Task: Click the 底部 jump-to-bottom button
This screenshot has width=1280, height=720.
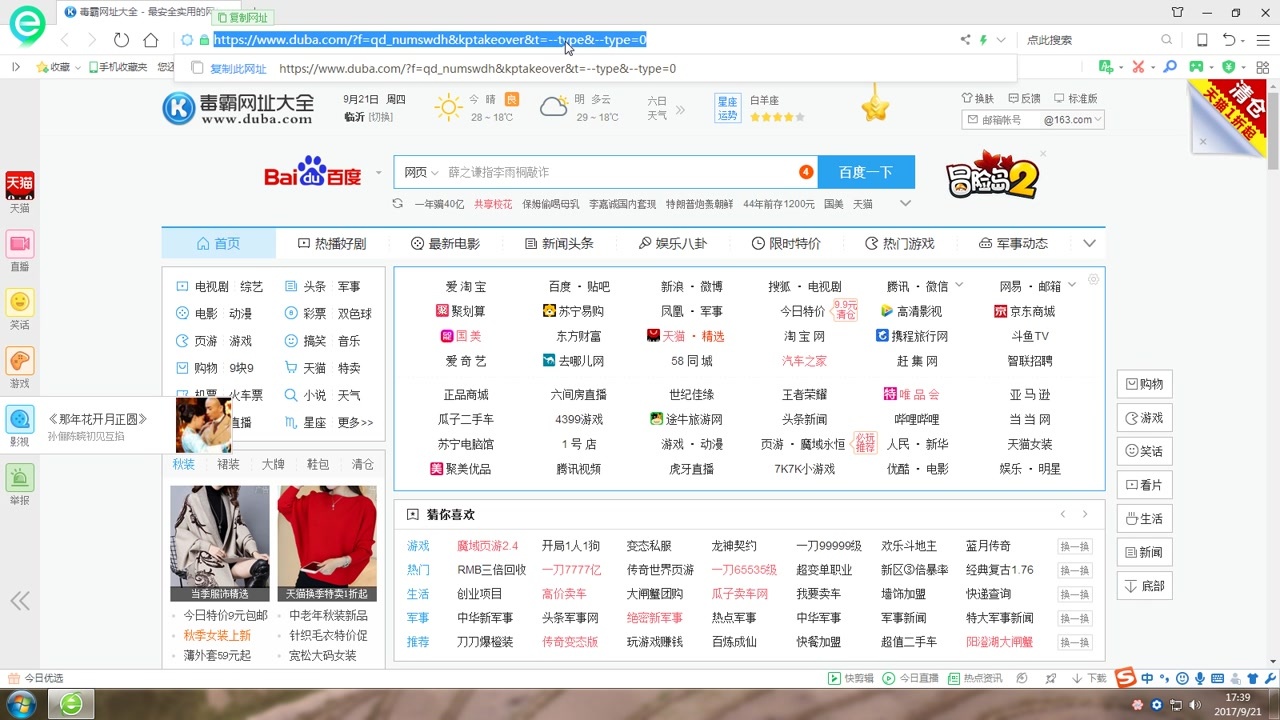Action: (x=1144, y=586)
